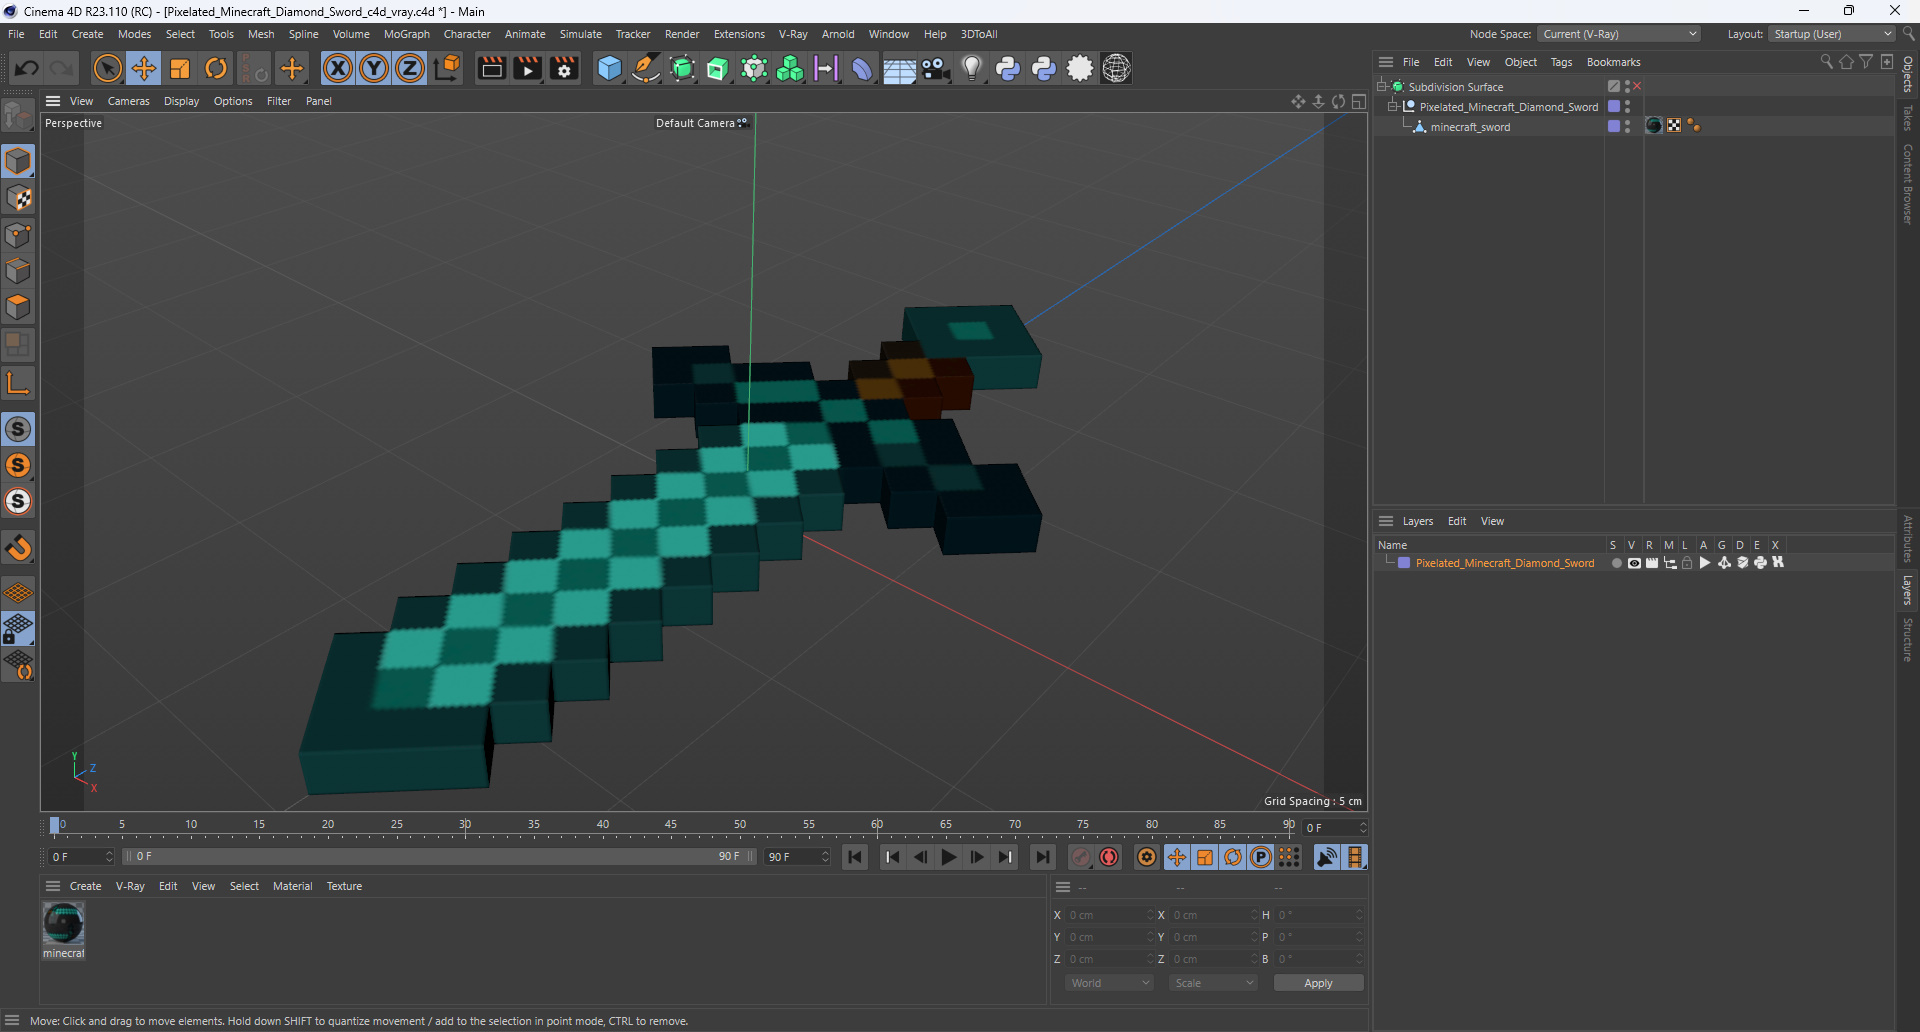
Task: Open Material manager Texture menu
Action: click(344, 886)
